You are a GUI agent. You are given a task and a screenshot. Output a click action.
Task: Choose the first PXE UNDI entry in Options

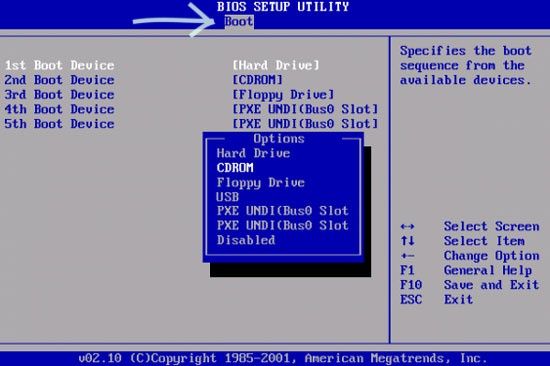[283, 211]
